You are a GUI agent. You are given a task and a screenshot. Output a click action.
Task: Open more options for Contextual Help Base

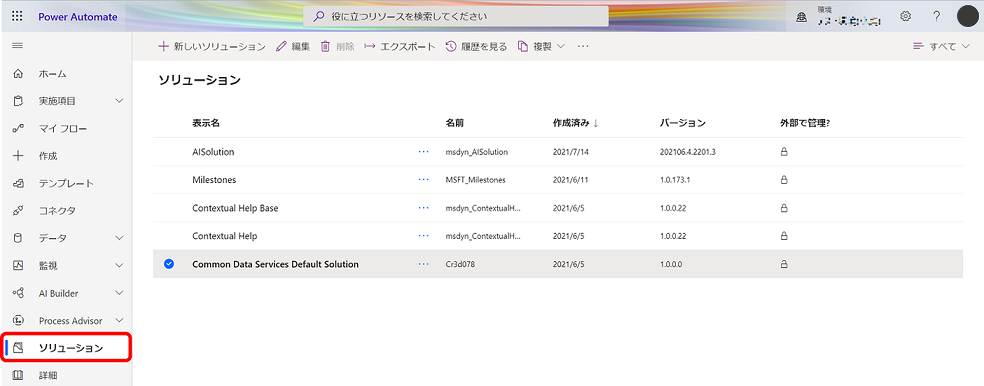coord(424,208)
